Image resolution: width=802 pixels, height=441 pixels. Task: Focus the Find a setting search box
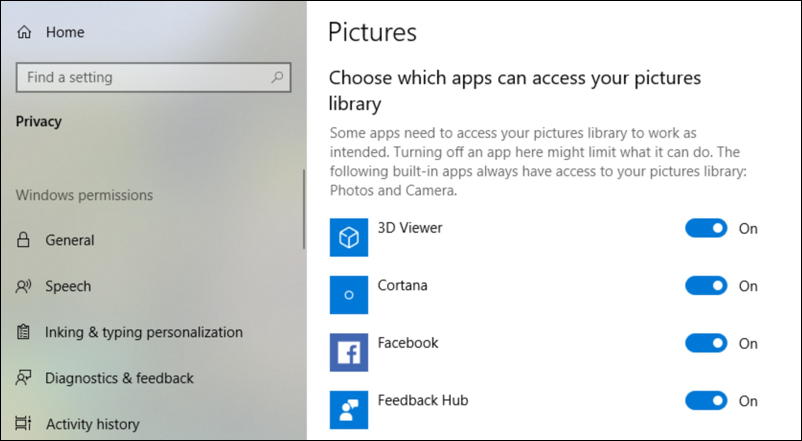[x=140, y=77]
